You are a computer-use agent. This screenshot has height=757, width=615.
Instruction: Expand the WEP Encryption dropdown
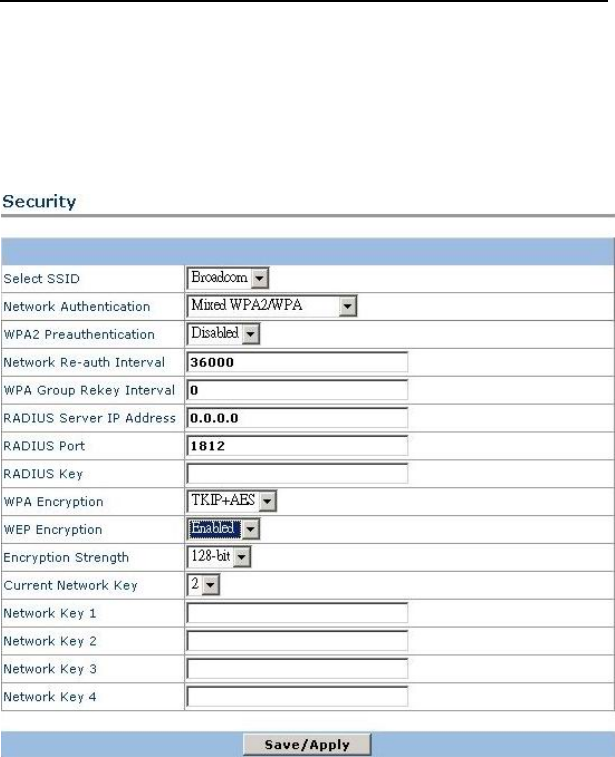tap(223, 528)
